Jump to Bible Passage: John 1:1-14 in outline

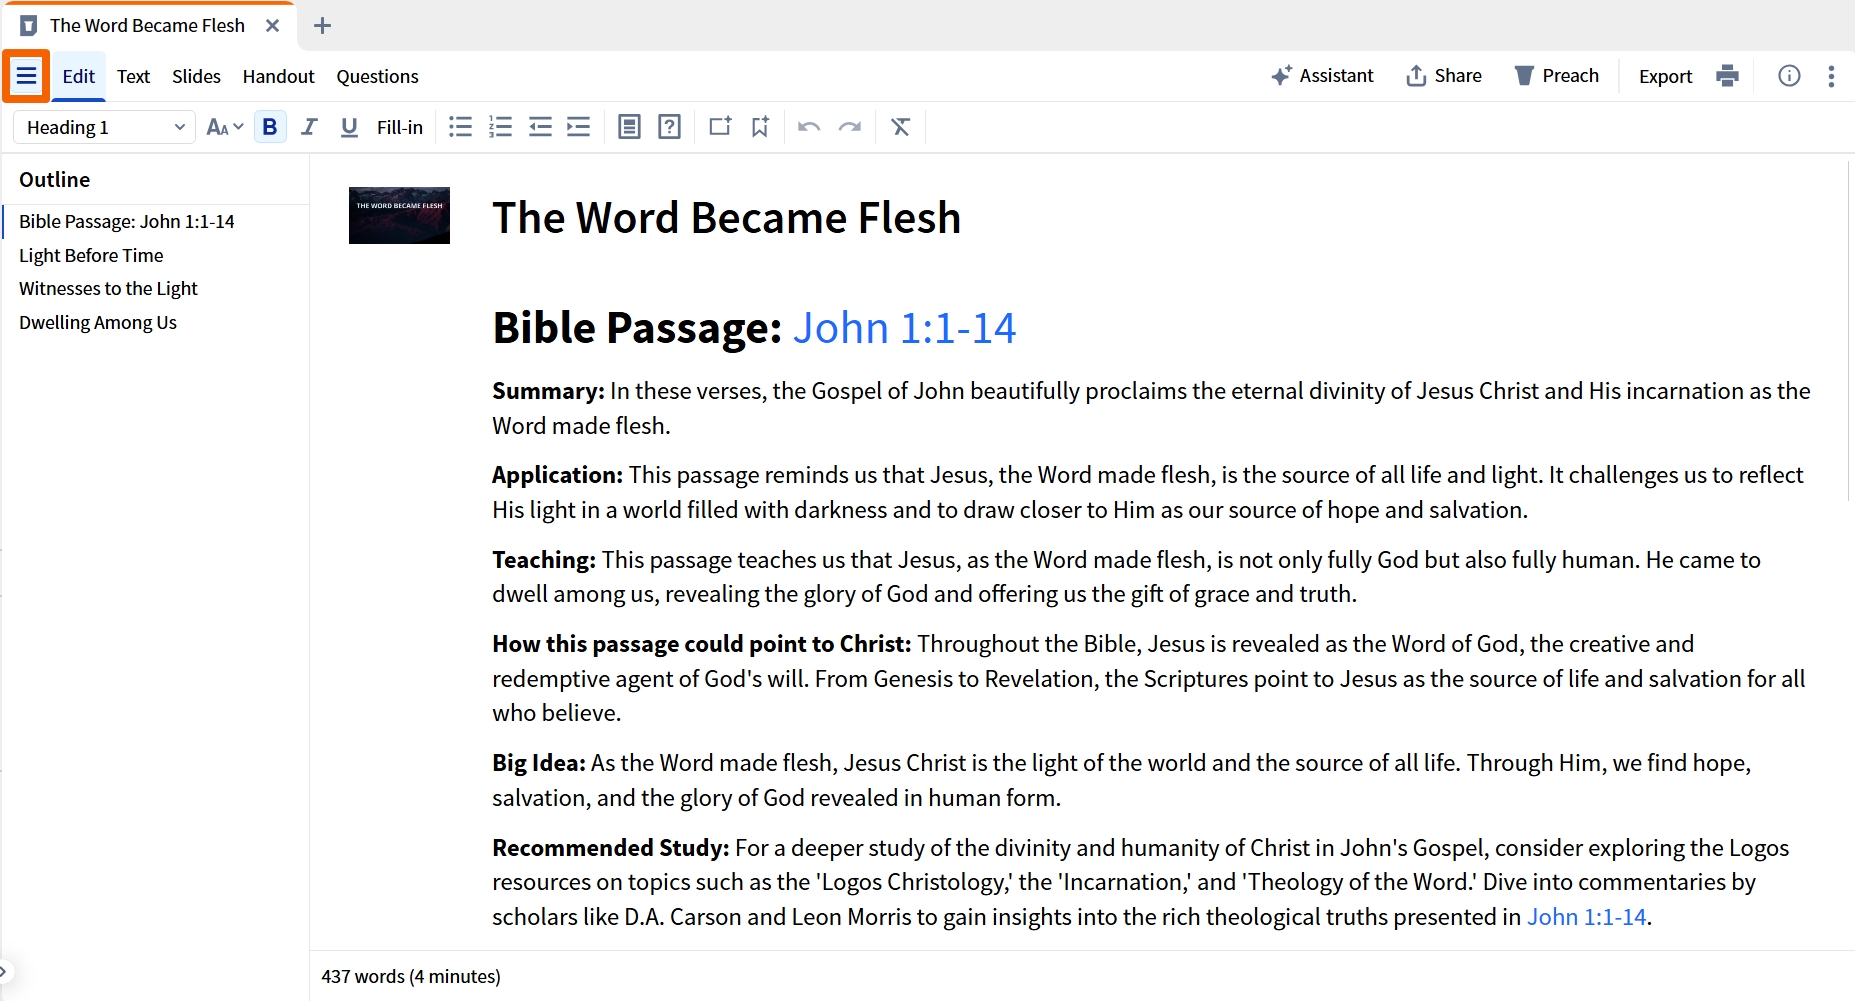pyautogui.click(x=127, y=222)
